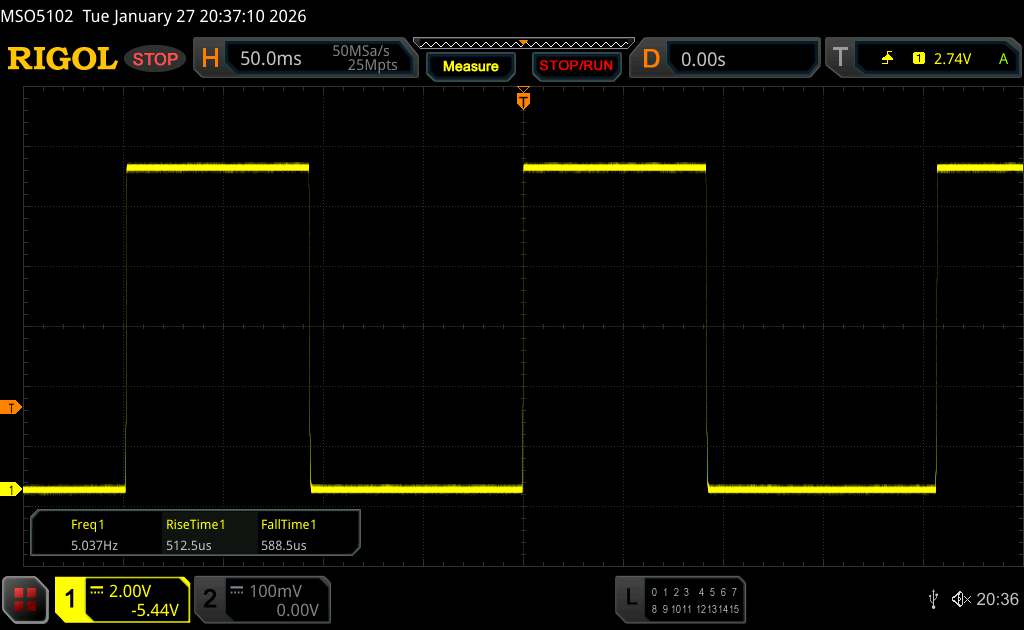Select the RiseTime1 measurement result
Screen dimensions: 1024x630
coord(195,534)
